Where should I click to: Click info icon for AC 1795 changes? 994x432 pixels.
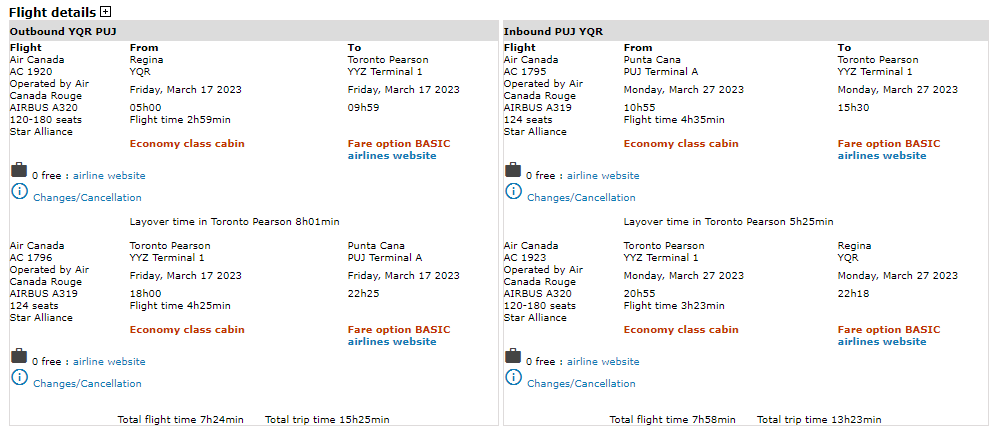513,191
